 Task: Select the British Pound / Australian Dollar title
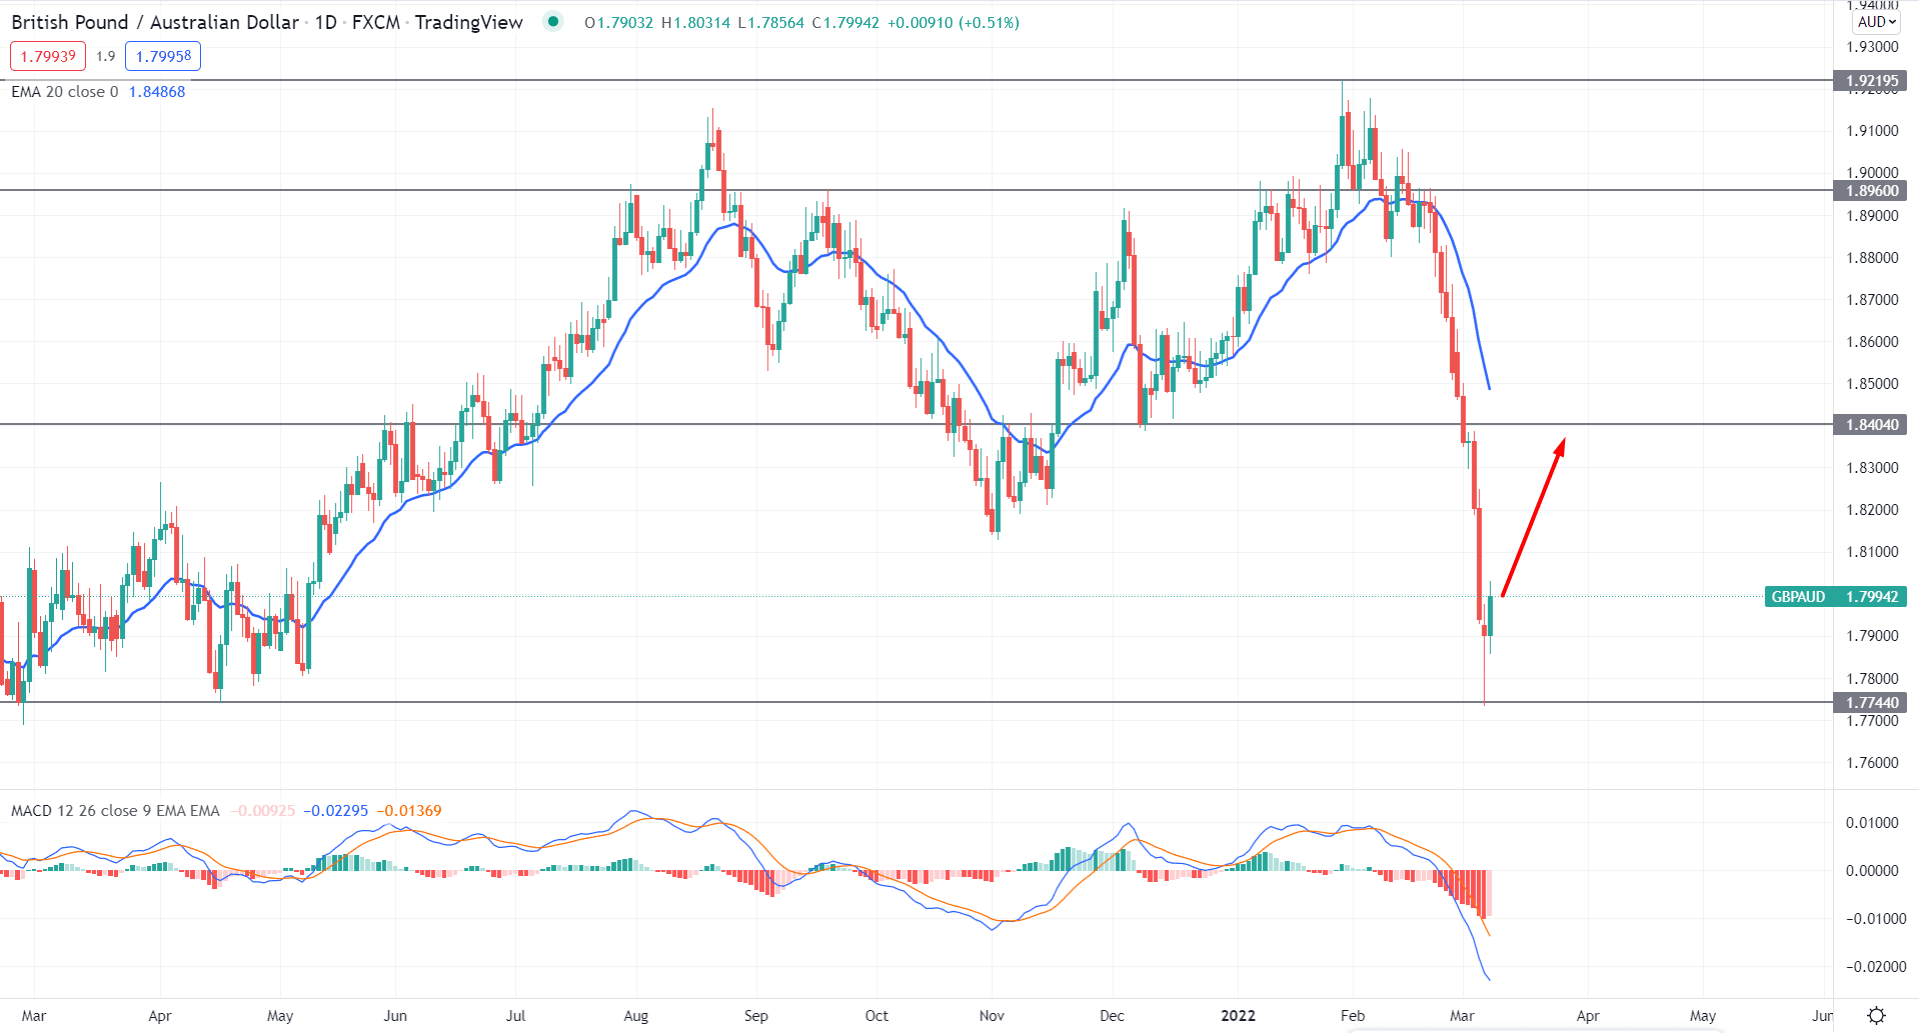pyautogui.click(x=155, y=22)
